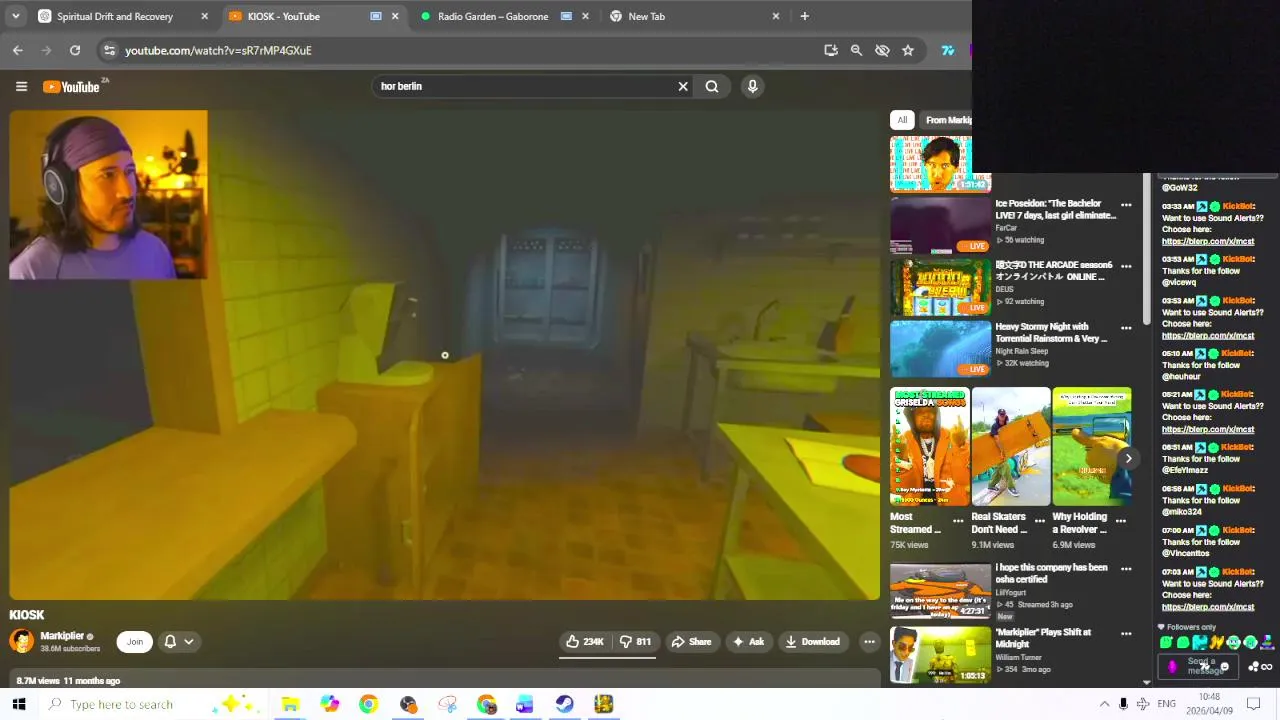Open options for Heavy Stormy Night video
Screen dimensions: 1280x720
pos(1126,328)
